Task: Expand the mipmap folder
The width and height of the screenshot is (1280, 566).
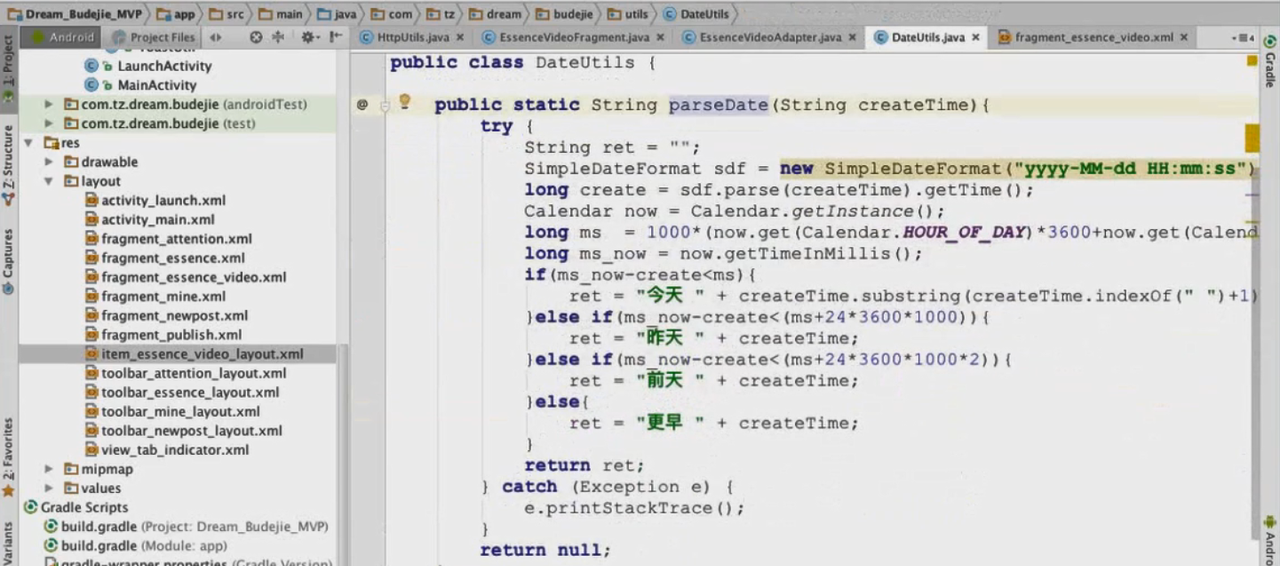Action: pos(49,469)
